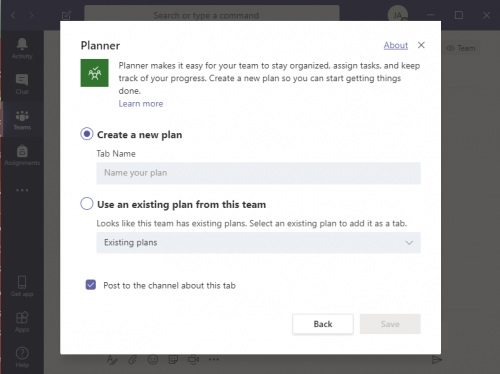This screenshot has height=374, width=500.
Task: Click the new chat compose icon
Action: [66, 15]
